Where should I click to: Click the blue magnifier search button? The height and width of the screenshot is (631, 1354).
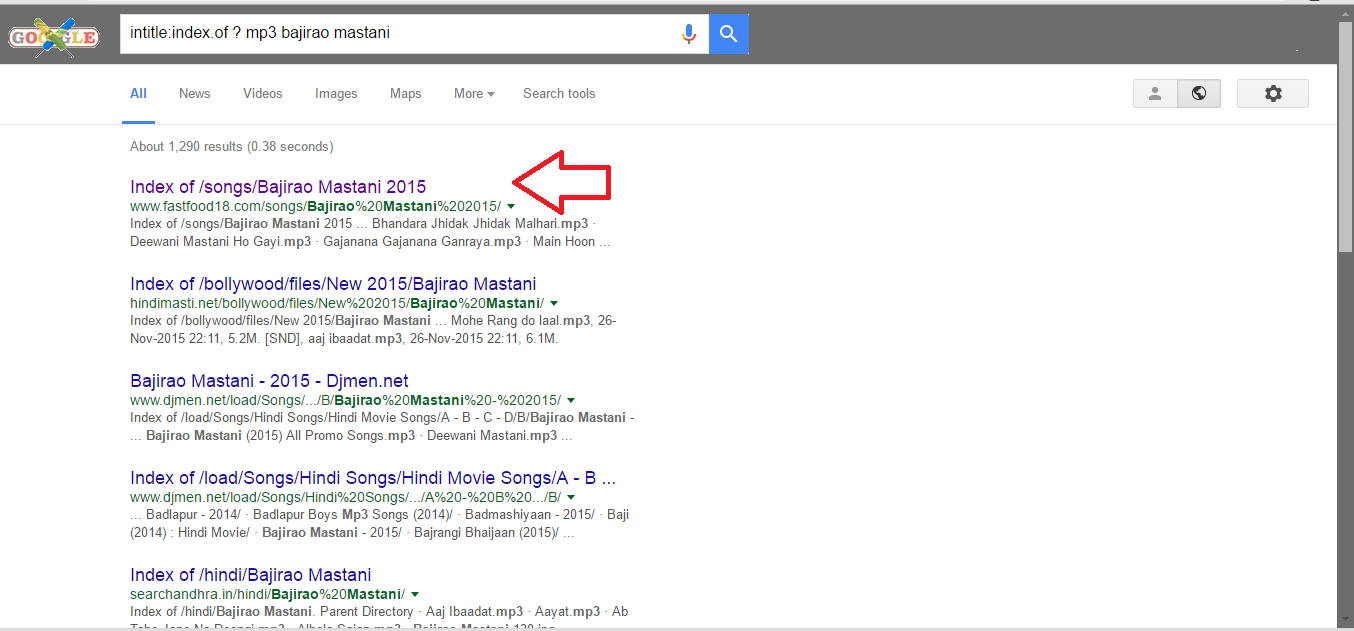[728, 34]
